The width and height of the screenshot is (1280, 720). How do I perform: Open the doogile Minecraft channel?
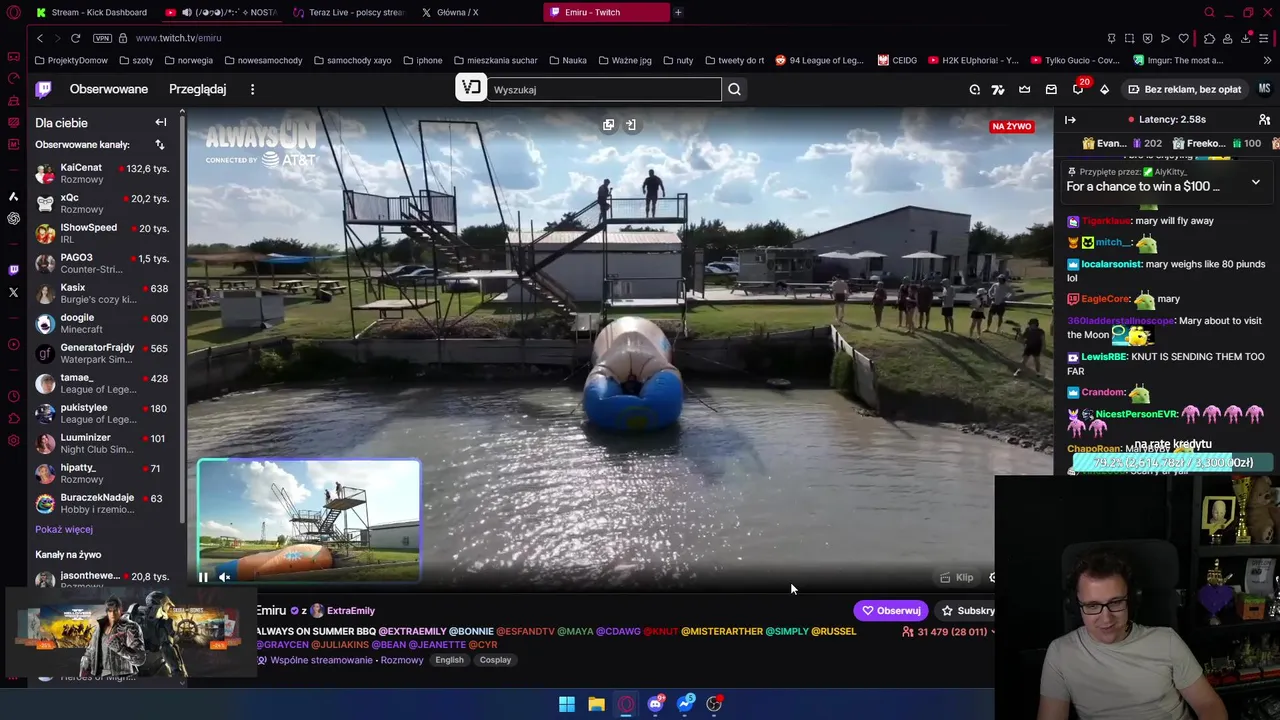(x=104, y=324)
